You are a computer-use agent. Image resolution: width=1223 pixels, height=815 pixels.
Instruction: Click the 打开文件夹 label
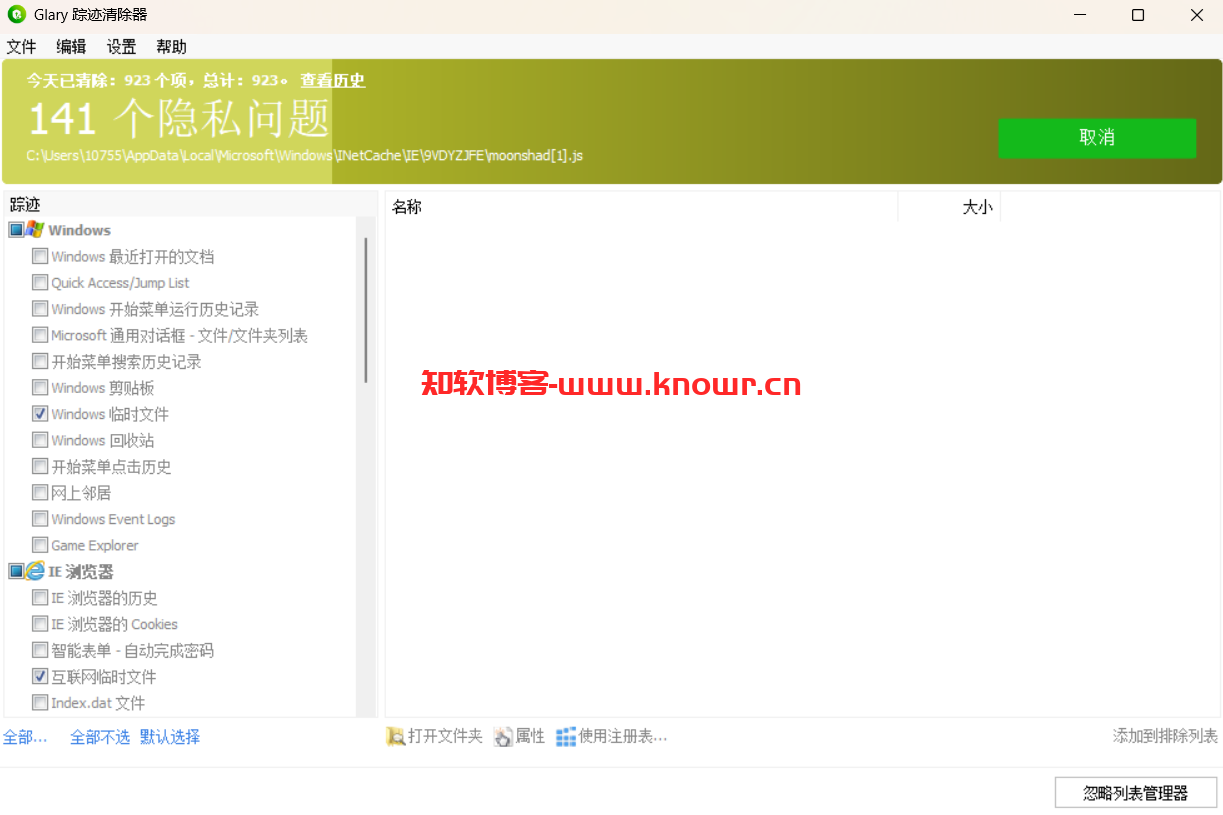tap(445, 736)
